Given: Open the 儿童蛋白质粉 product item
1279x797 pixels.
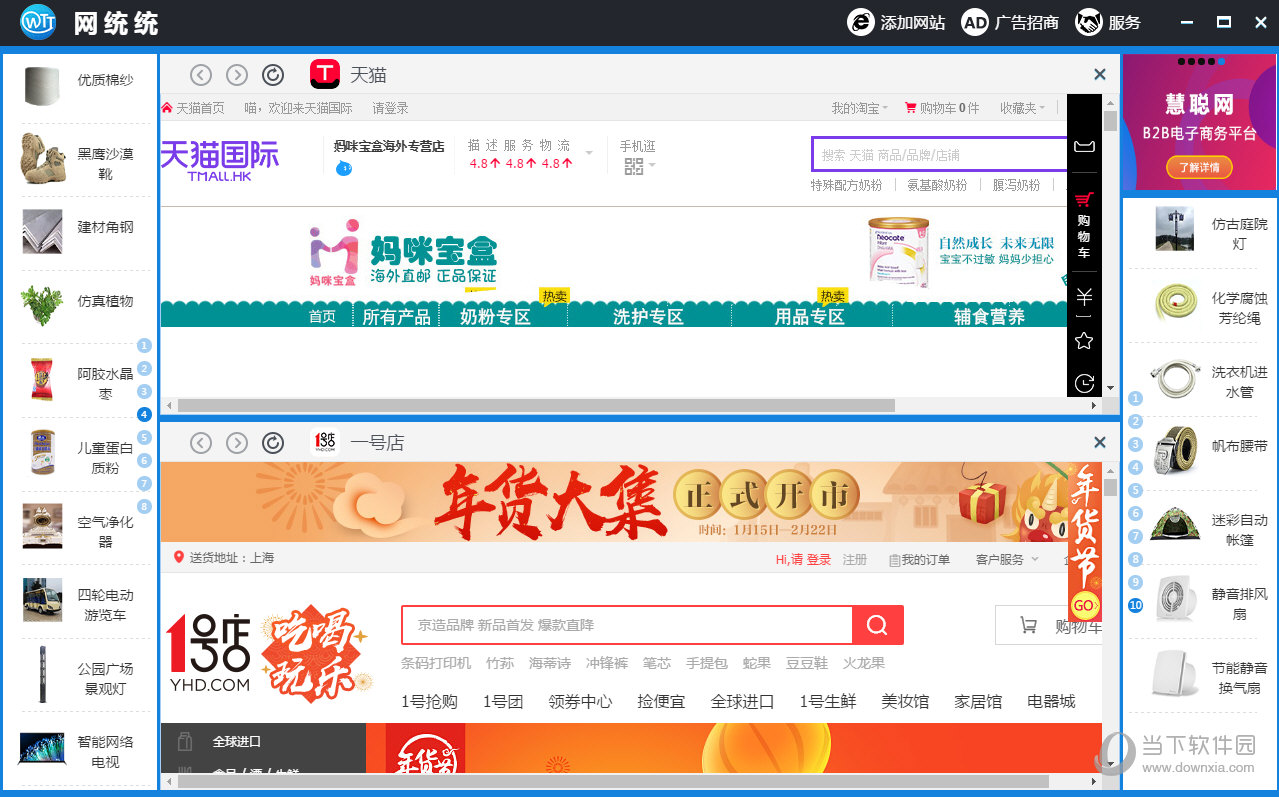Looking at the screenshot, I should [x=80, y=453].
